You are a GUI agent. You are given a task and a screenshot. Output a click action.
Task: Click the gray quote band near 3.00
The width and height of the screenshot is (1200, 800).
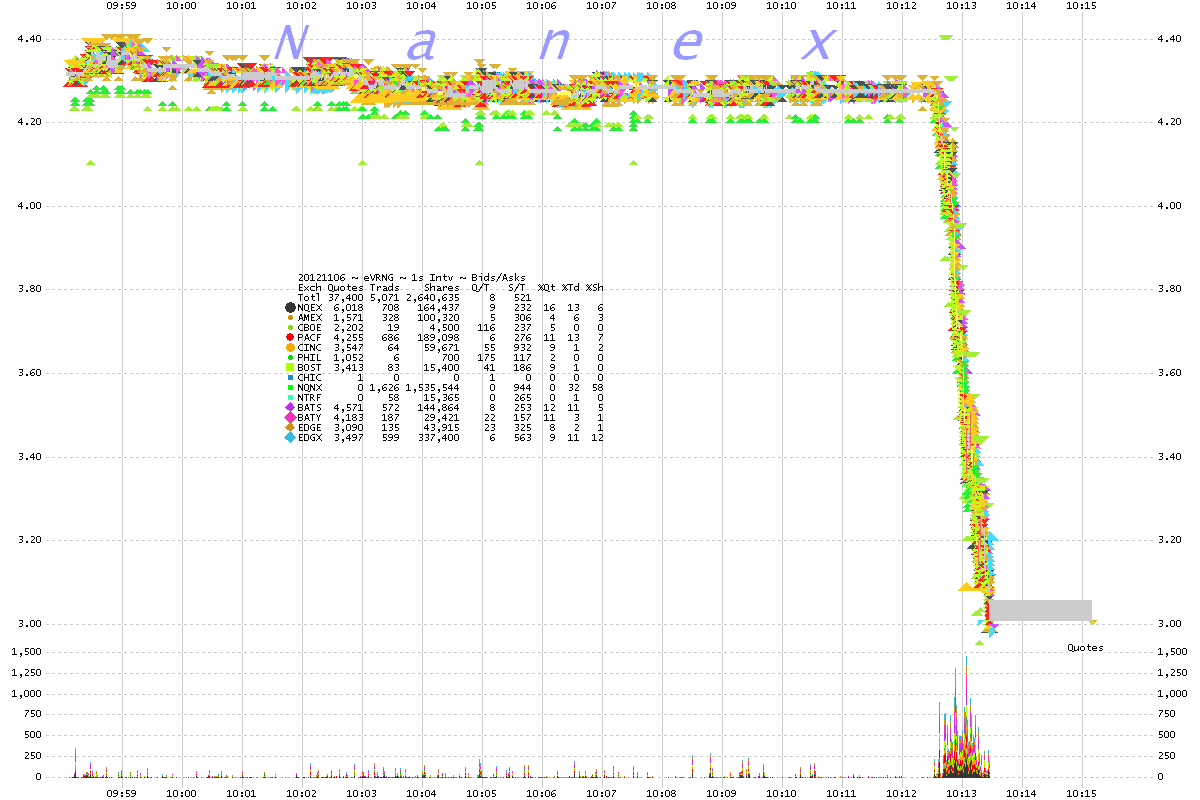[1040, 610]
